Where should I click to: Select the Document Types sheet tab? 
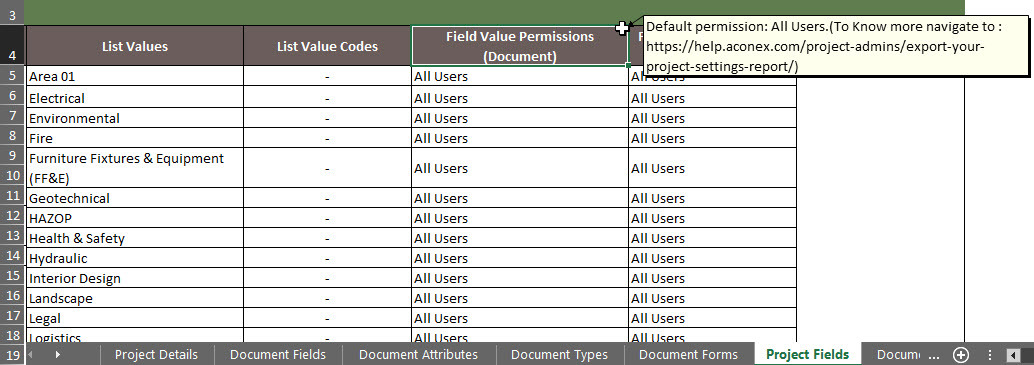tap(559, 354)
